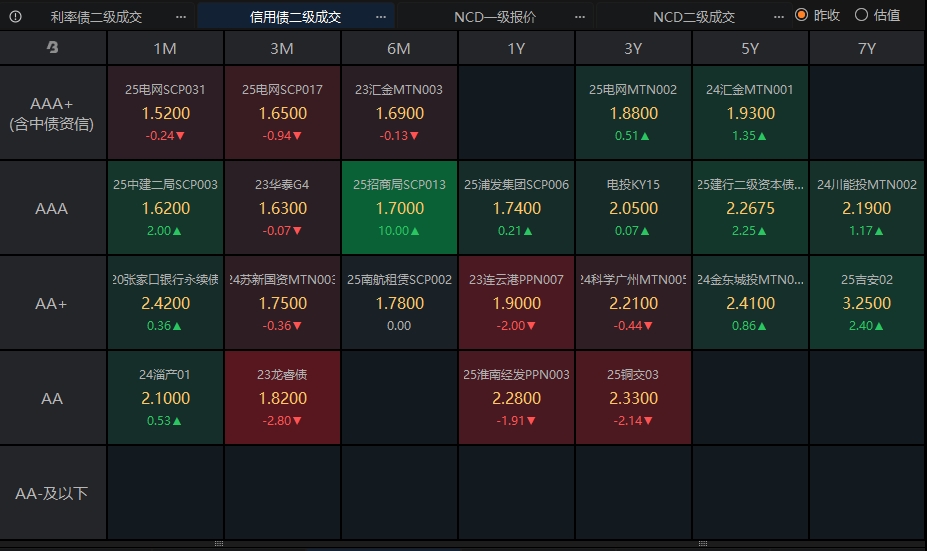
Task: Click the 3Y column header
Action: coord(633,48)
